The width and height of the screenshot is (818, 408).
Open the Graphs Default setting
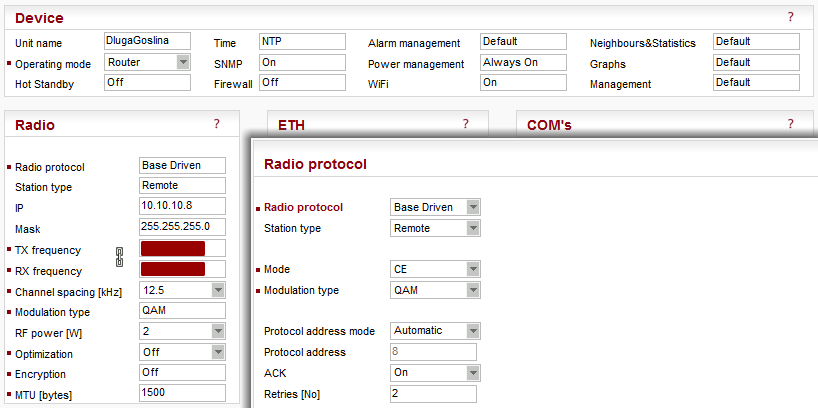coord(756,62)
